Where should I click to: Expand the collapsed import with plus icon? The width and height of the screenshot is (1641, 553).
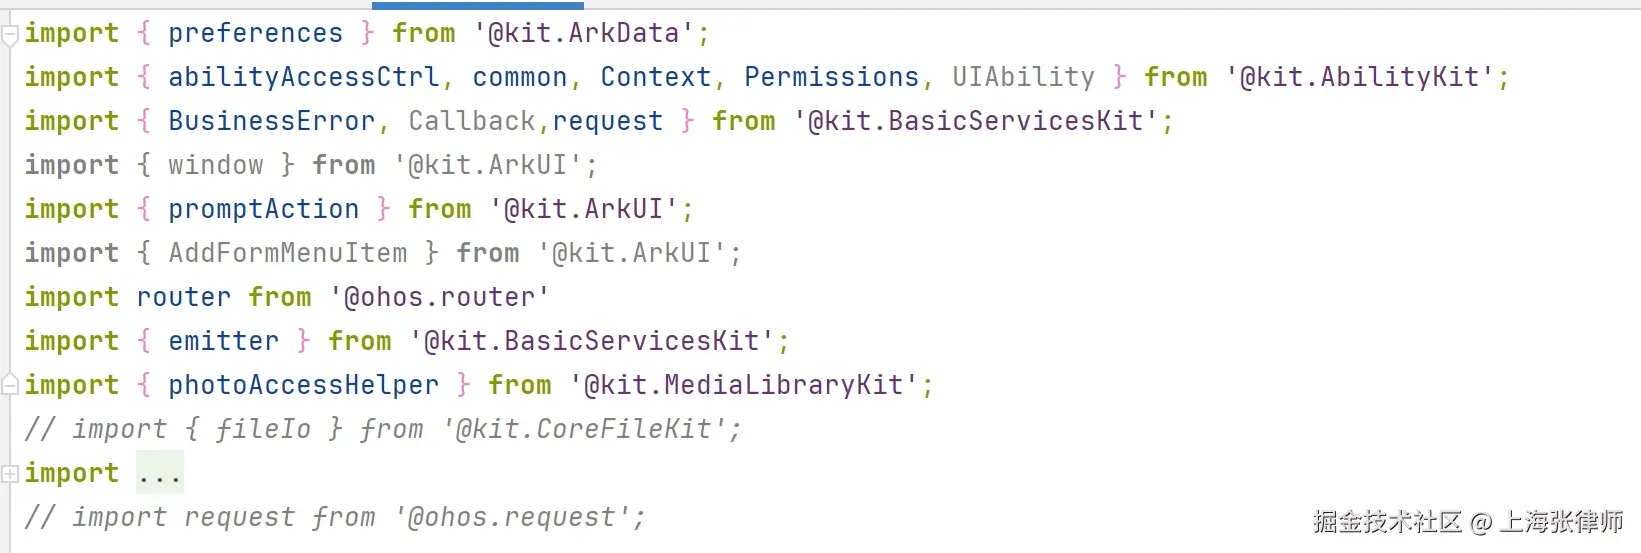coord(10,473)
